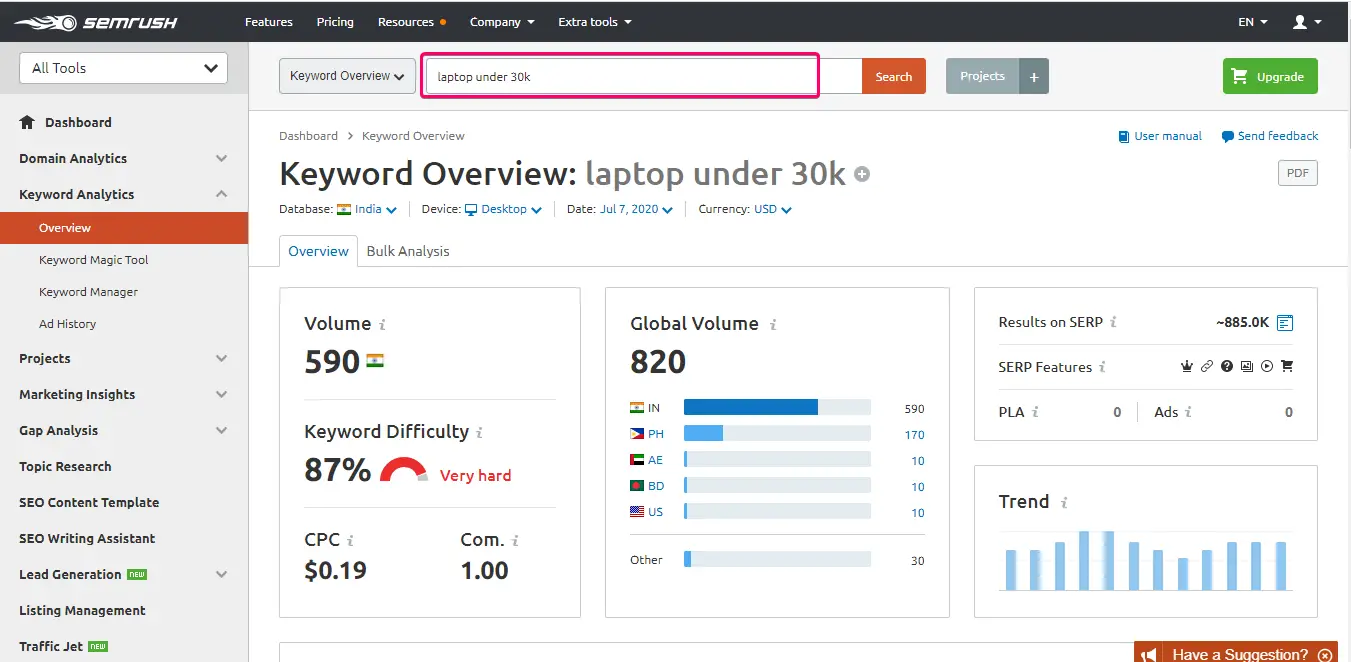The width and height of the screenshot is (1351, 662).
Task: Click the Send feedback link
Action: 1269,136
